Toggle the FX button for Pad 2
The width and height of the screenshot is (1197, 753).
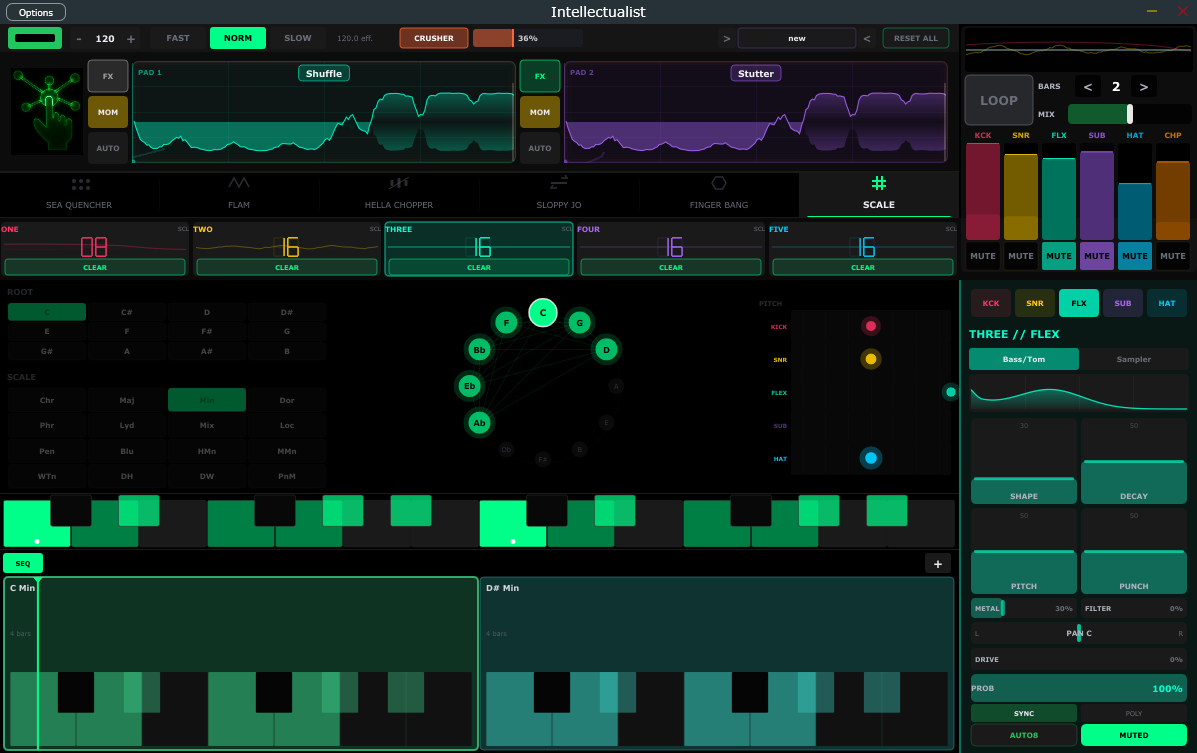540,76
